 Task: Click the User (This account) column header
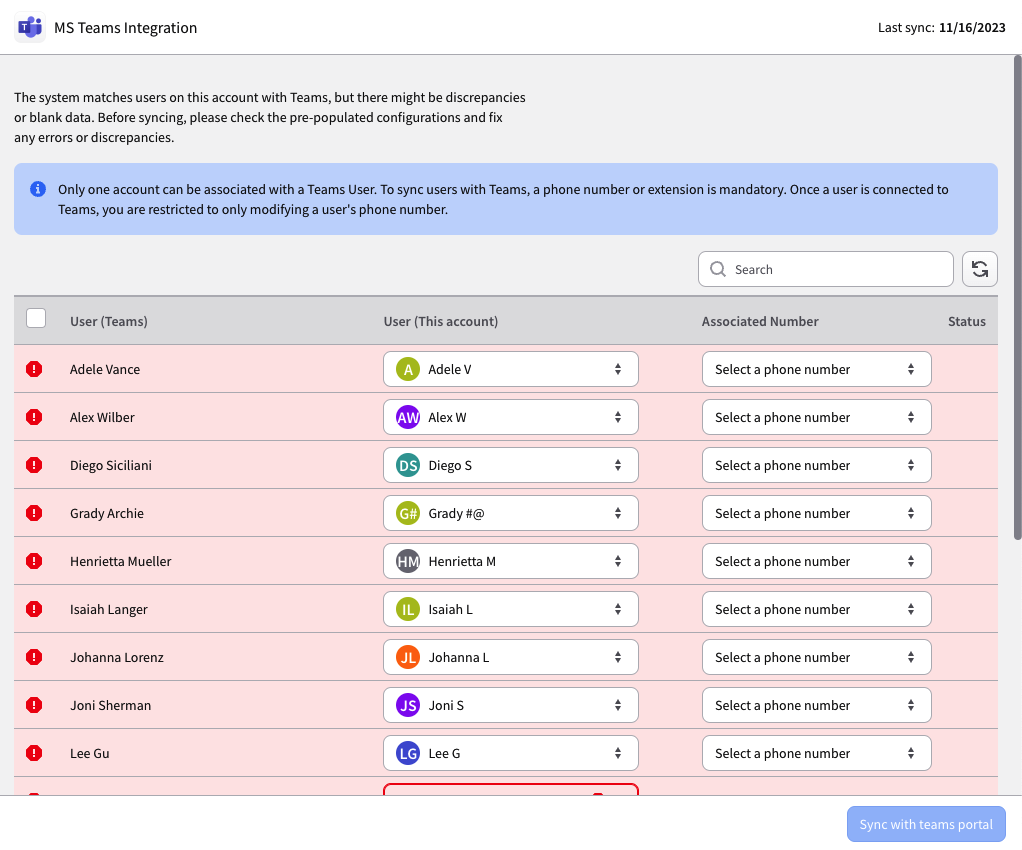pyautogui.click(x=441, y=321)
